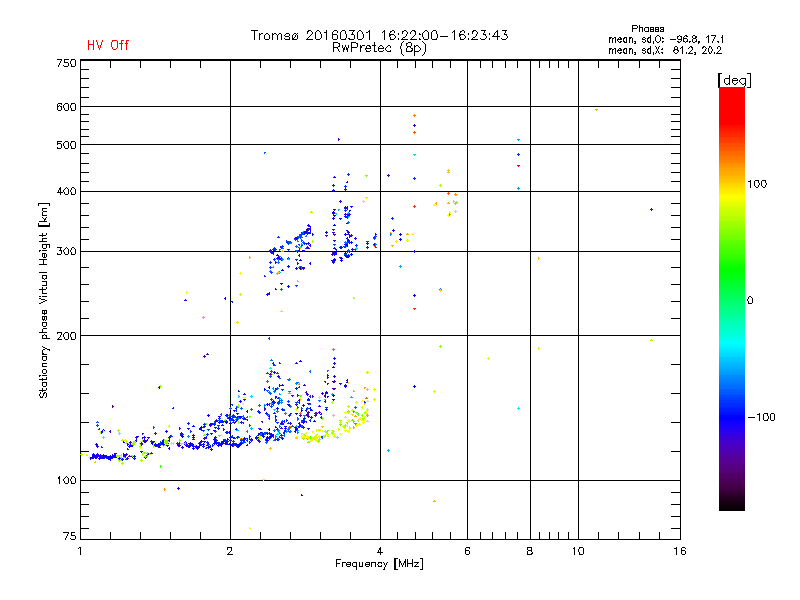Click the y-axis tick label "500"
The width and height of the screenshot is (800, 600).
[67, 145]
